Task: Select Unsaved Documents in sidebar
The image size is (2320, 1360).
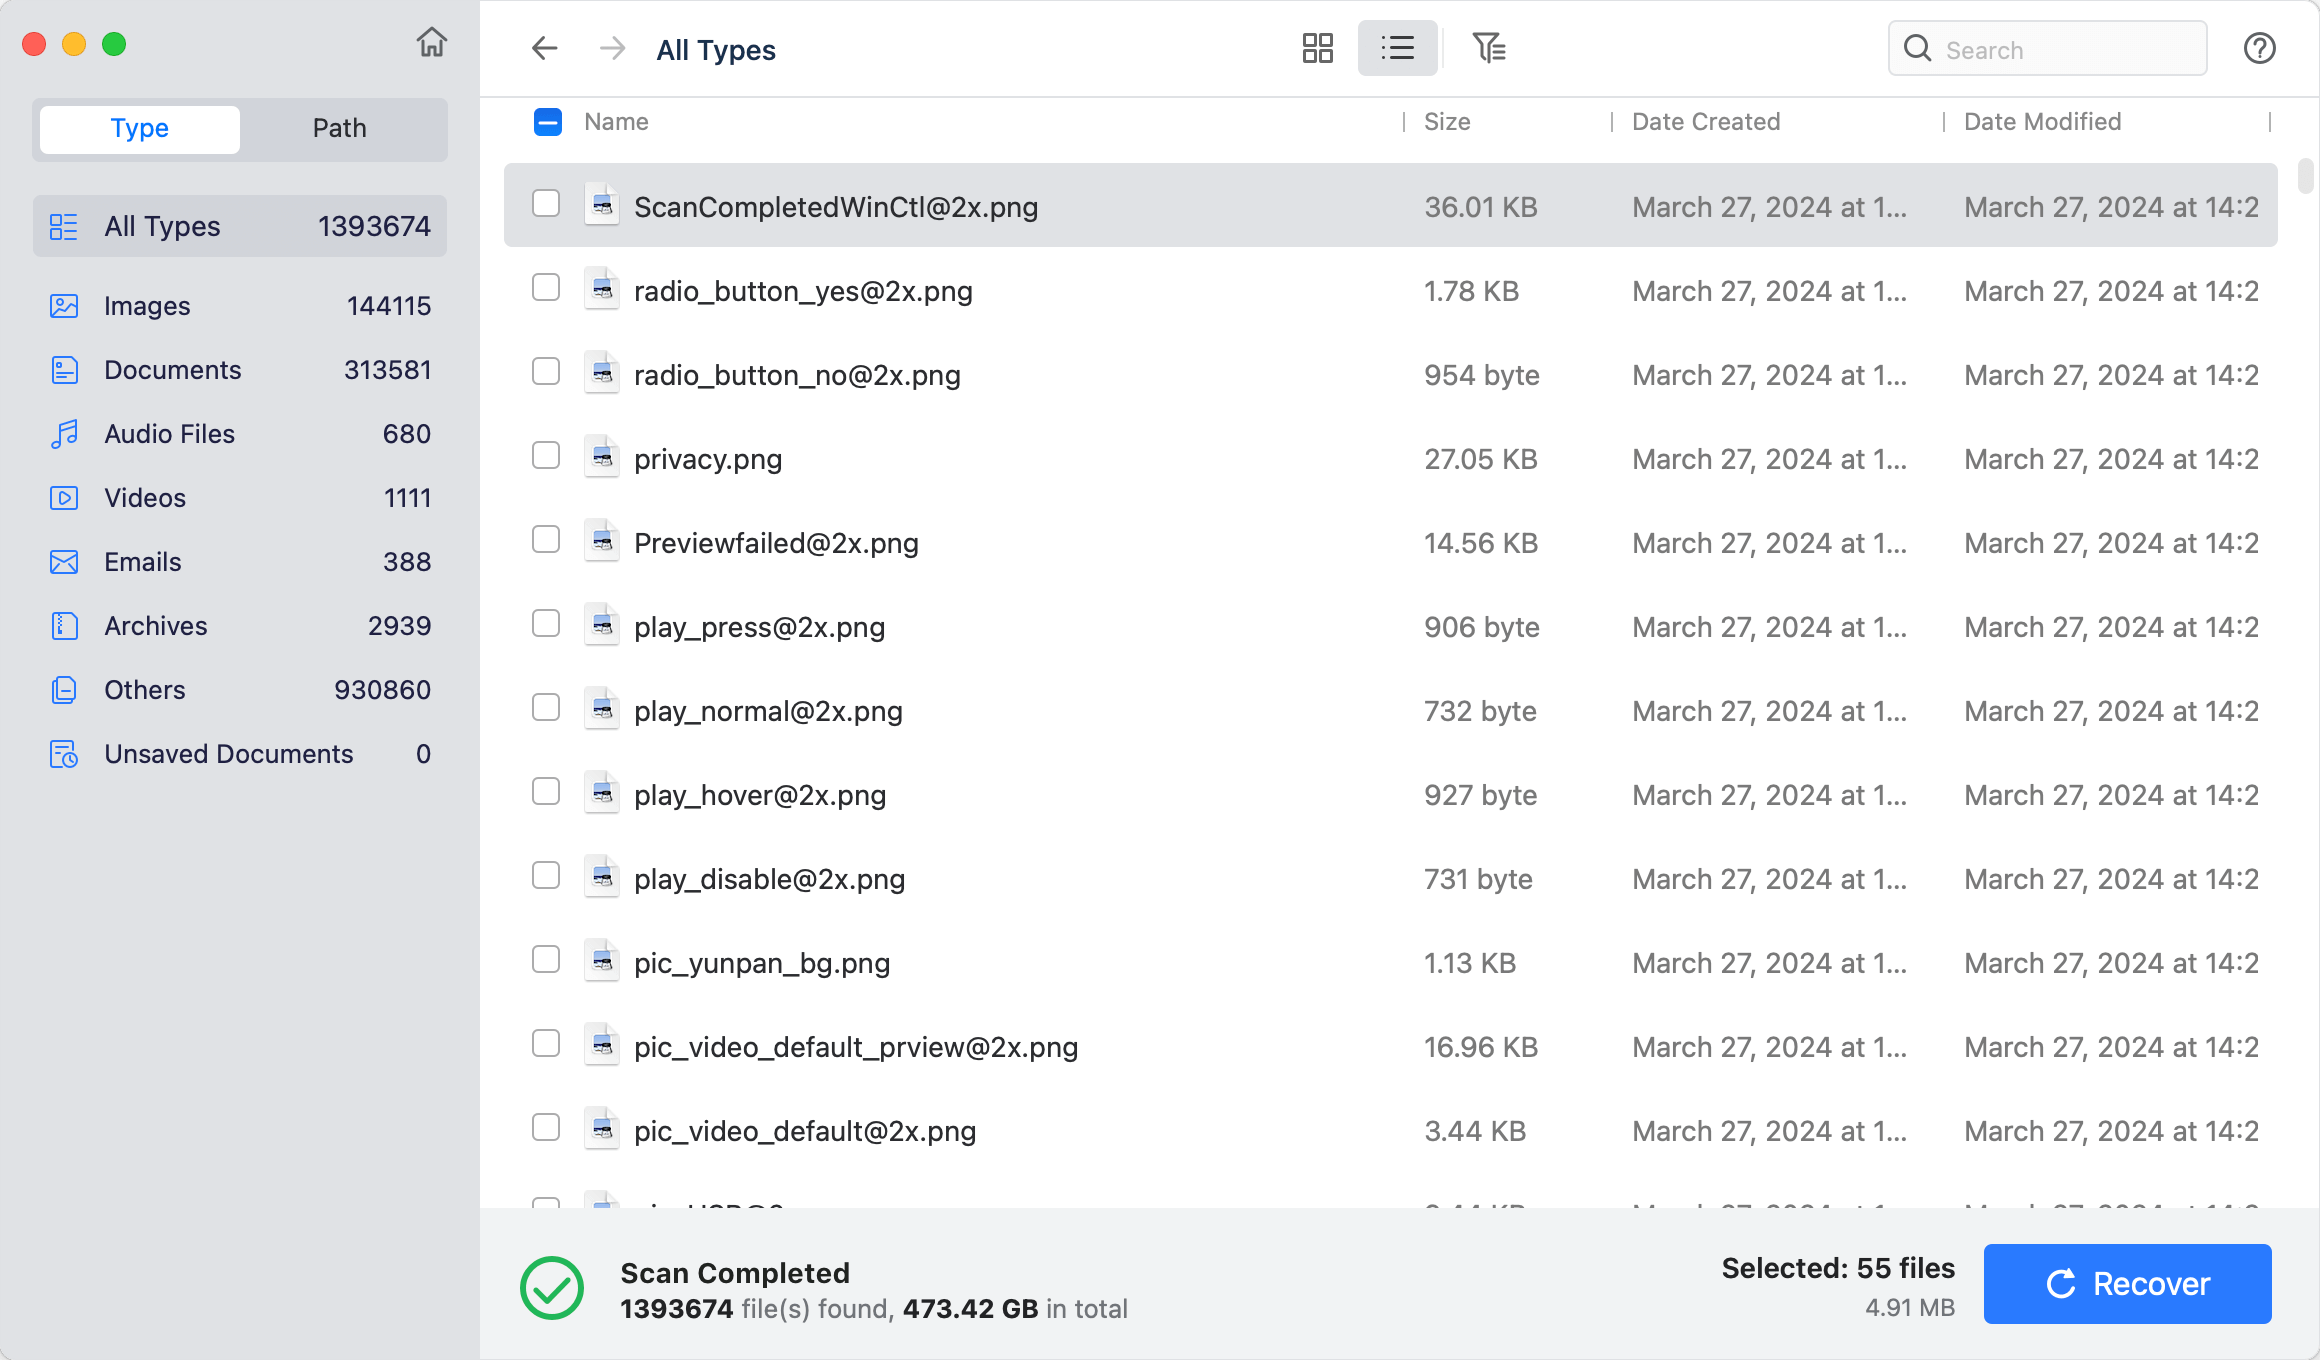Action: pyautogui.click(x=227, y=754)
